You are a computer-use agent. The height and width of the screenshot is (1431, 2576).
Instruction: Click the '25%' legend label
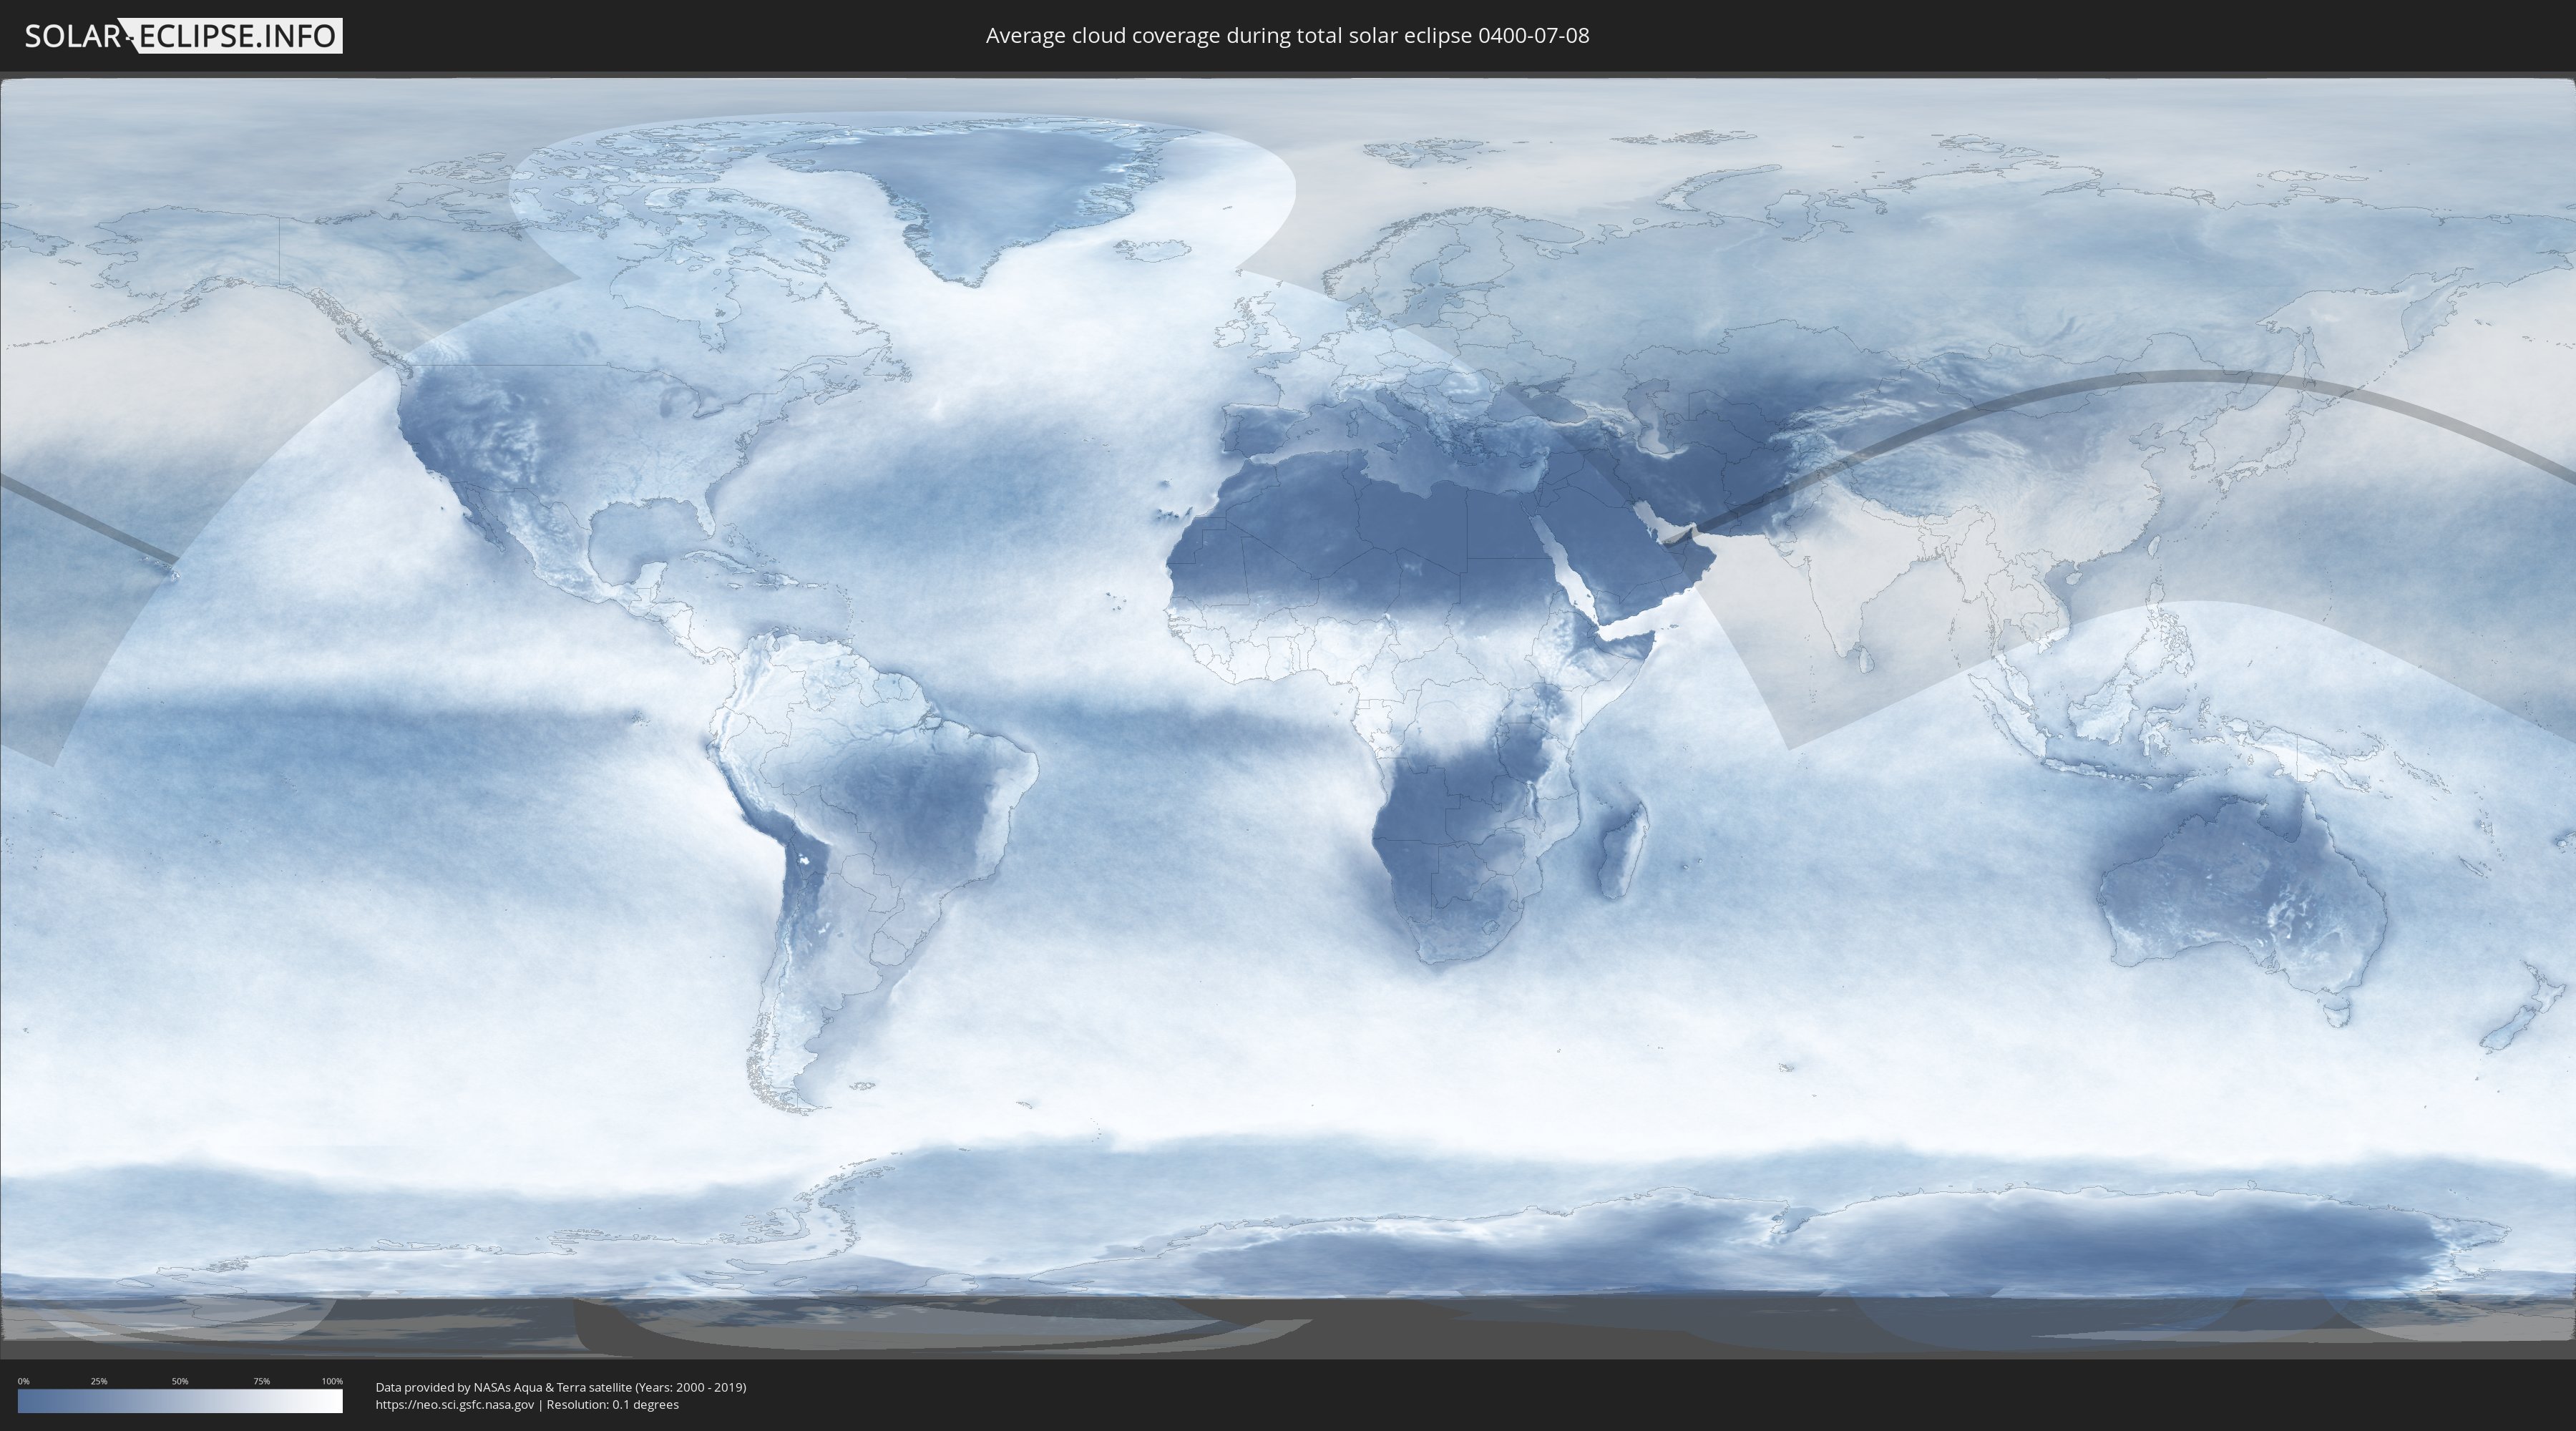[99, 1381]
